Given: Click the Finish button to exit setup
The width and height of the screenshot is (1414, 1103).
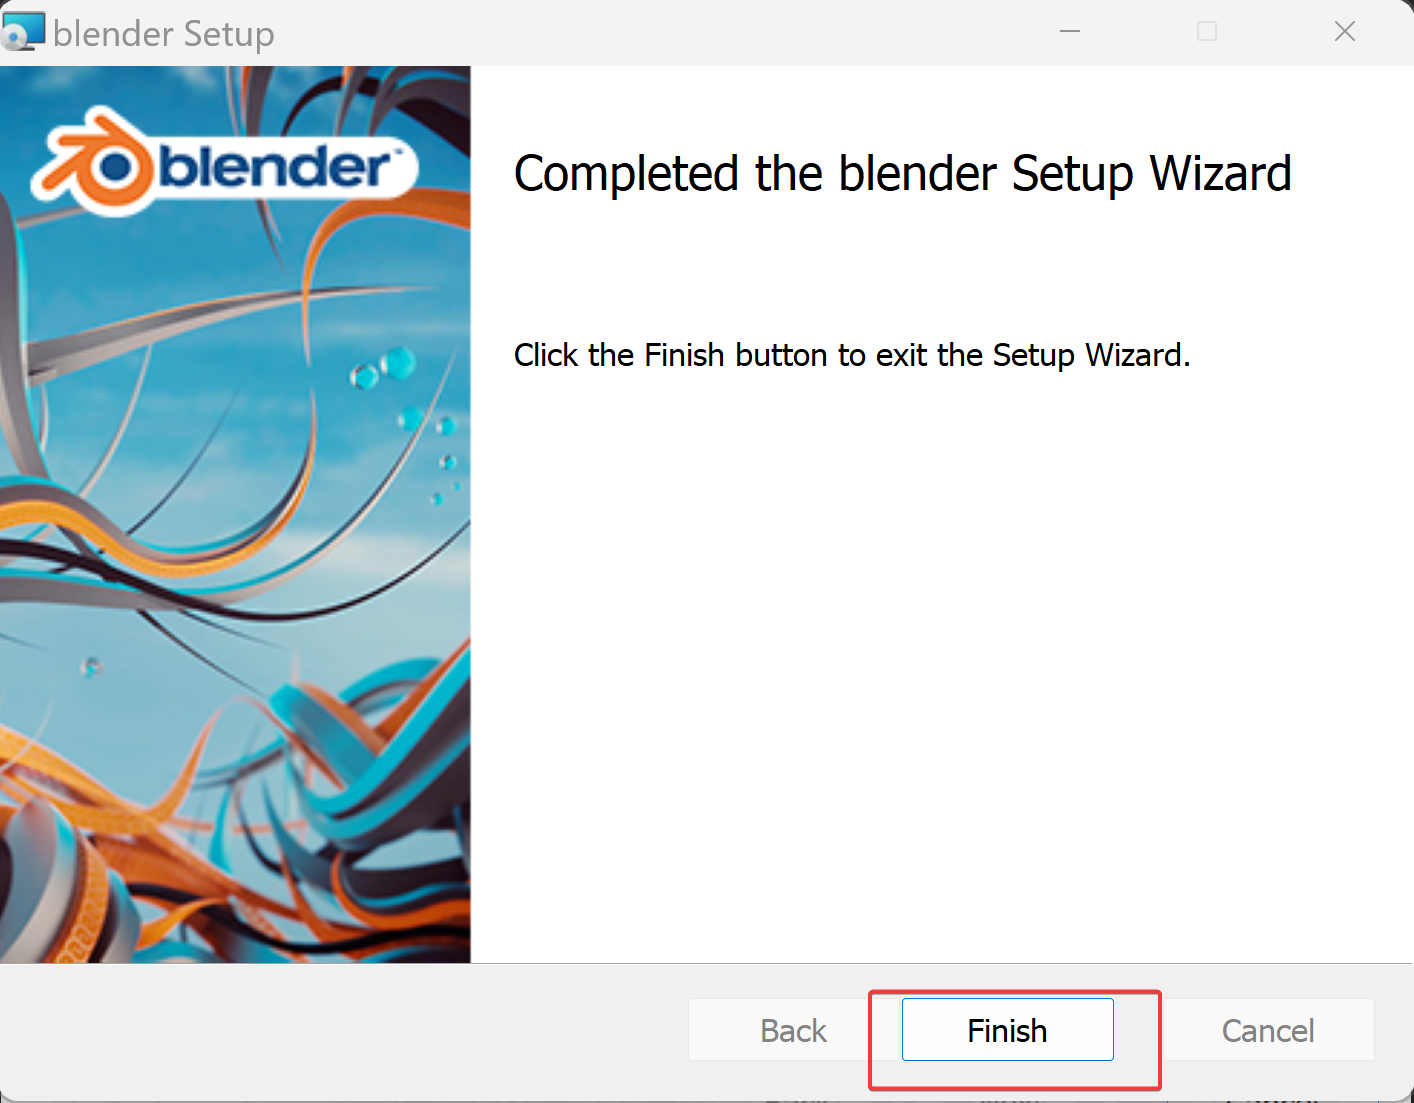Looking at the screenshot, I should 1007,1029.
